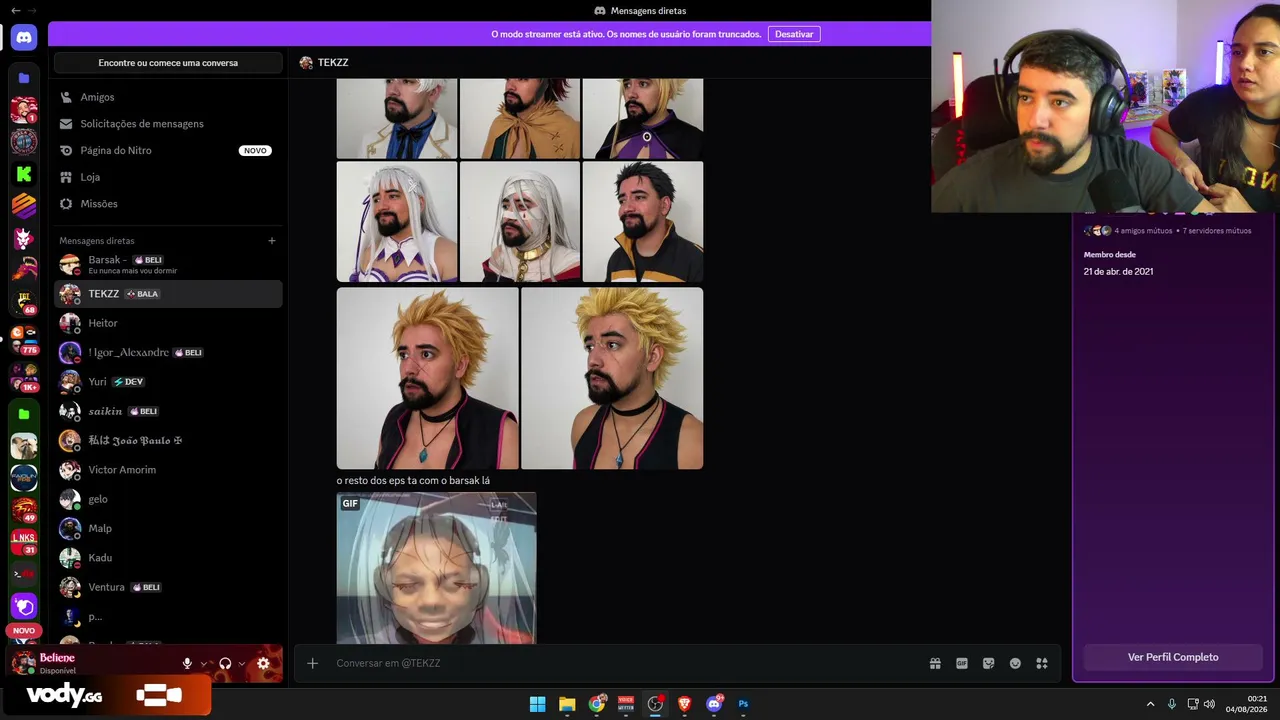Open the Yuri direct message
This screenshot has height=720, width=1280.
[x=168, y=382]
